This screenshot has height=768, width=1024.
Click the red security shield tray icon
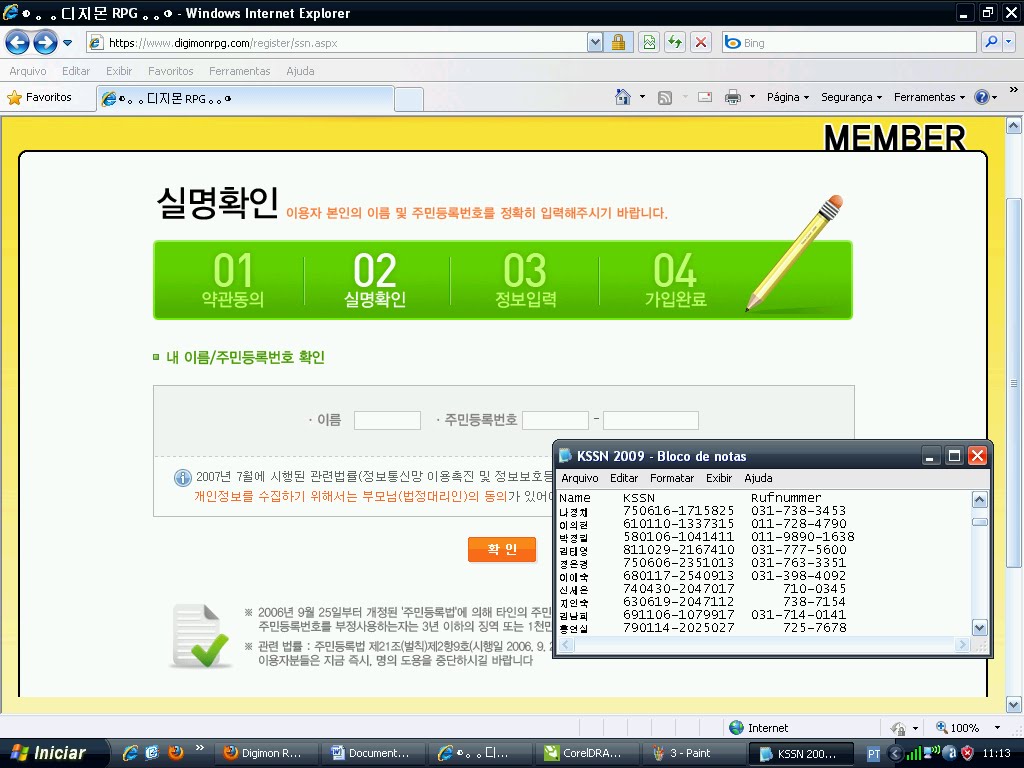coord(968,754)
